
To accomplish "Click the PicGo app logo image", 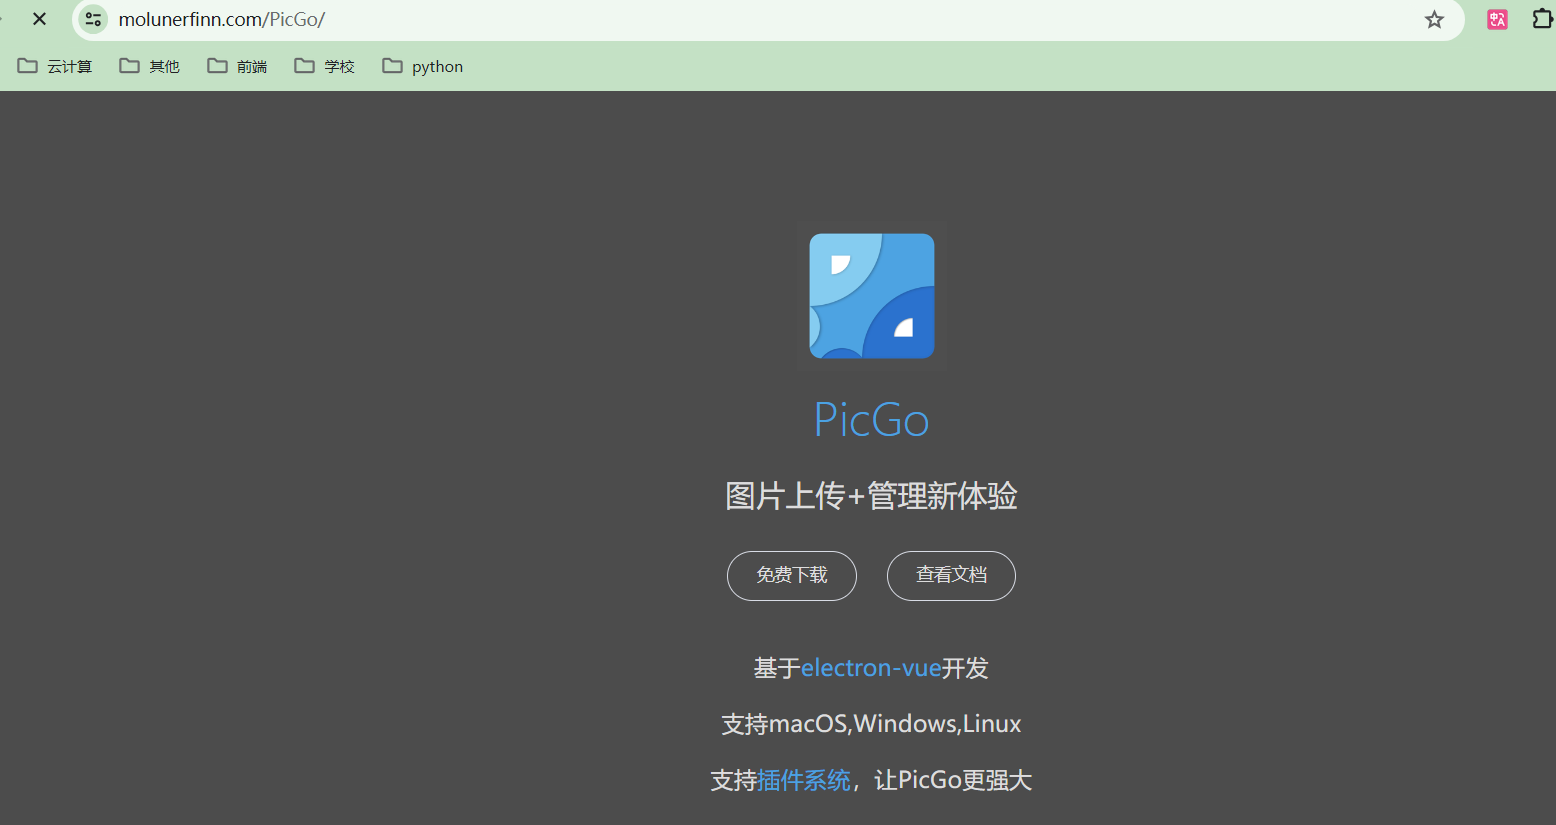I will tap(871, 295).
